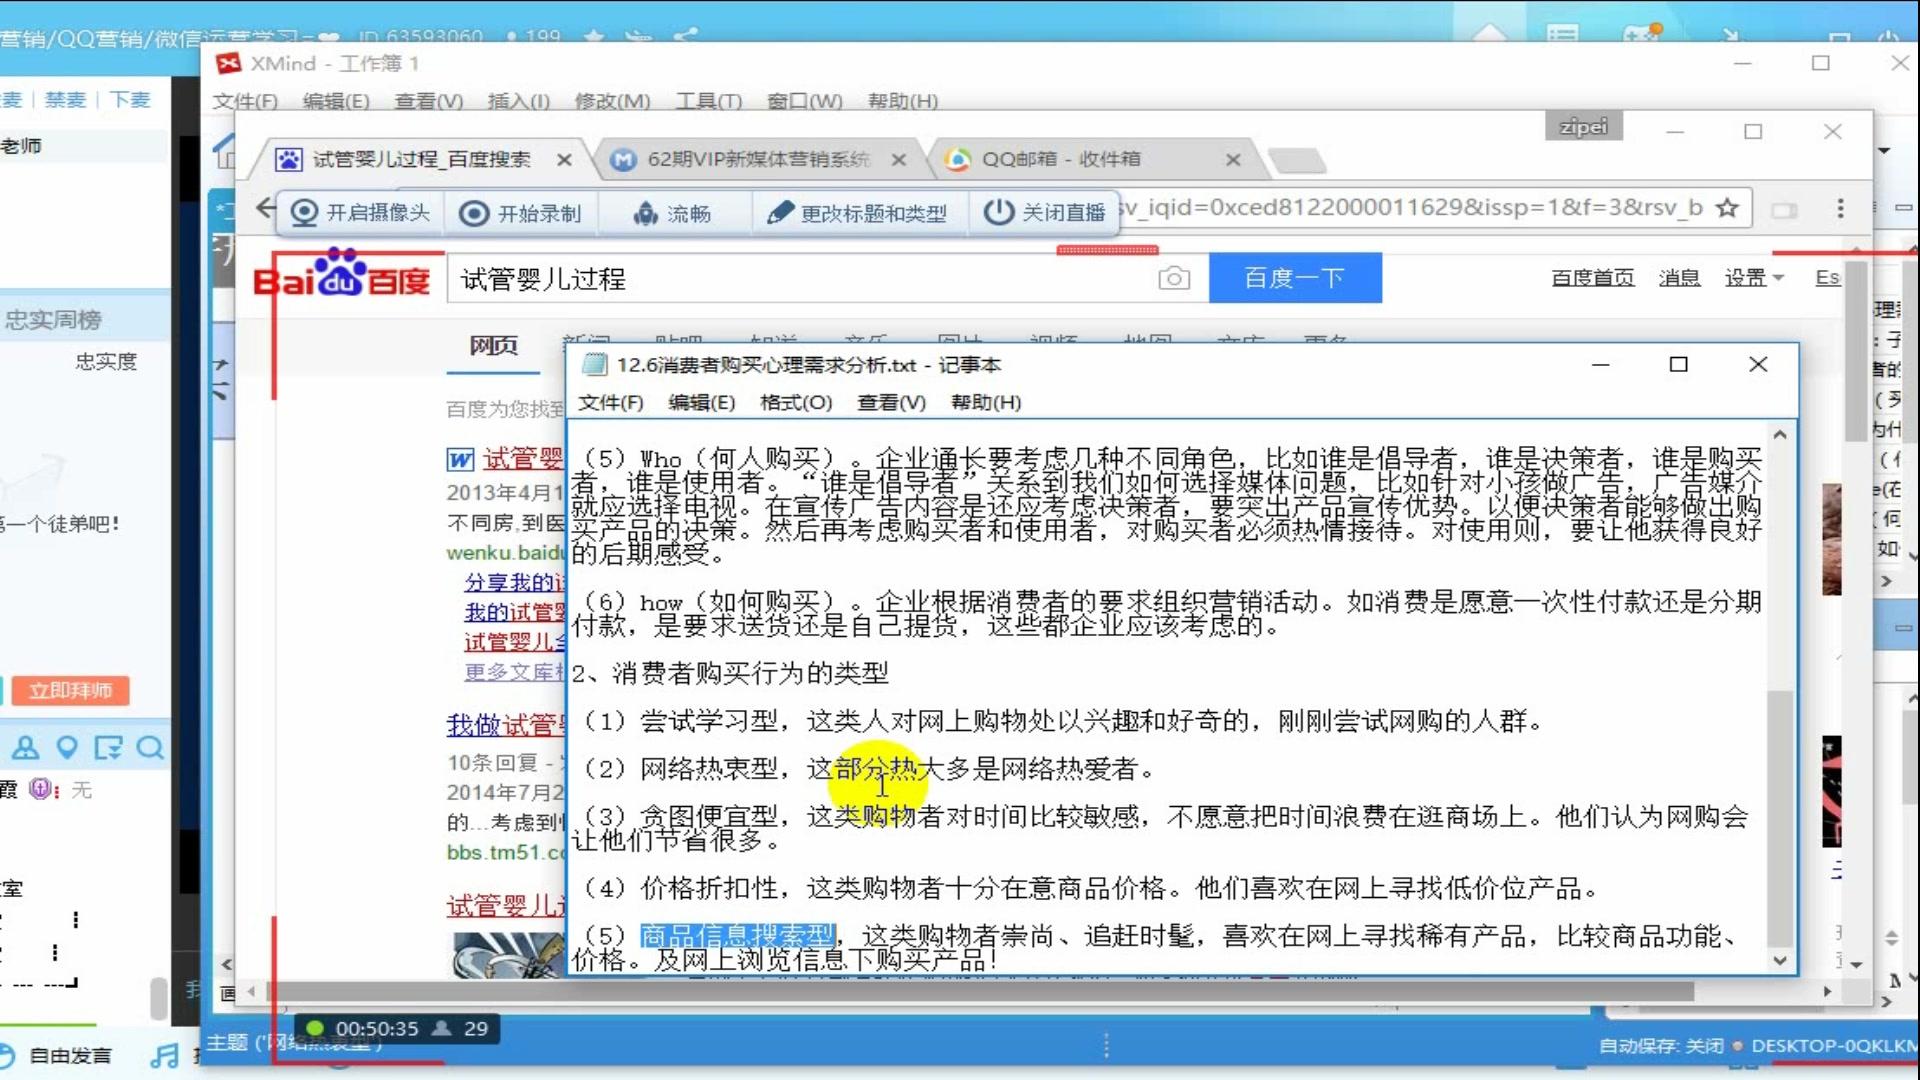The height and width of the screenshot is (1080, 1920).
Task: Click the camera image-search icon
Action: coord(1174,278)
